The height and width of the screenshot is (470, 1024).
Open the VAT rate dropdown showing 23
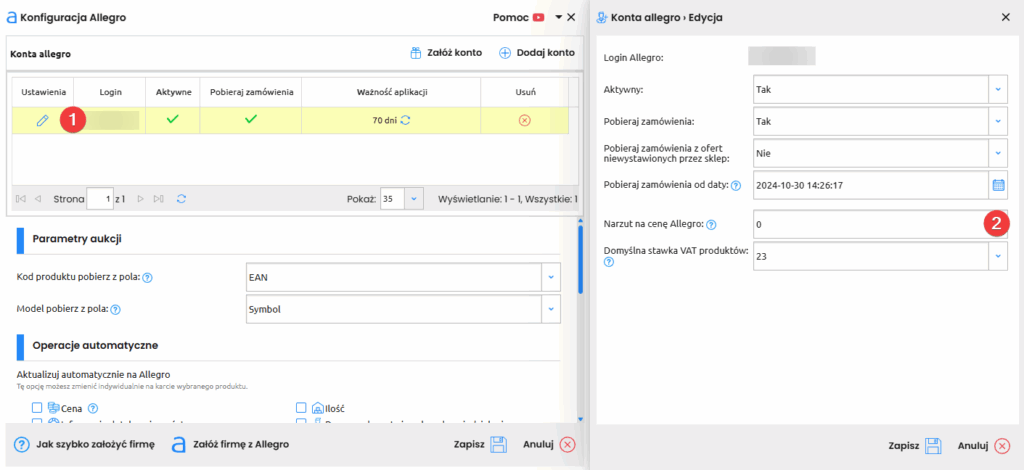pyautogui.click(x=997, y=255)
